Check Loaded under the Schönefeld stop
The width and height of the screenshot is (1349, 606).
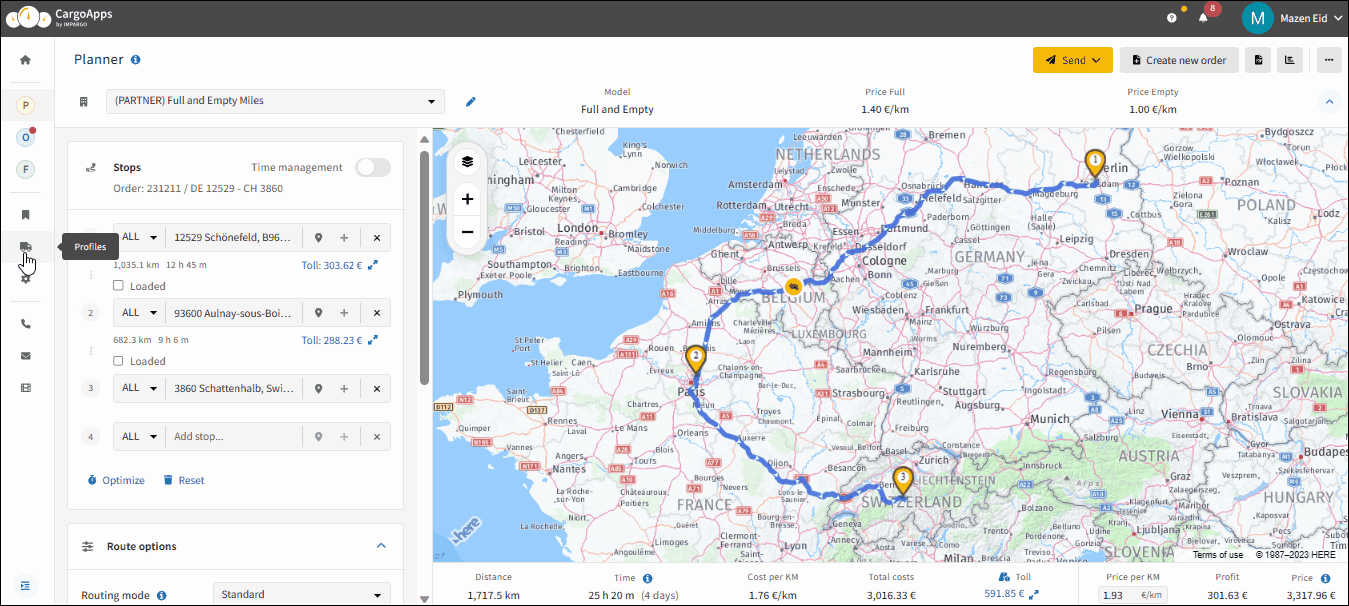(119, 286)
